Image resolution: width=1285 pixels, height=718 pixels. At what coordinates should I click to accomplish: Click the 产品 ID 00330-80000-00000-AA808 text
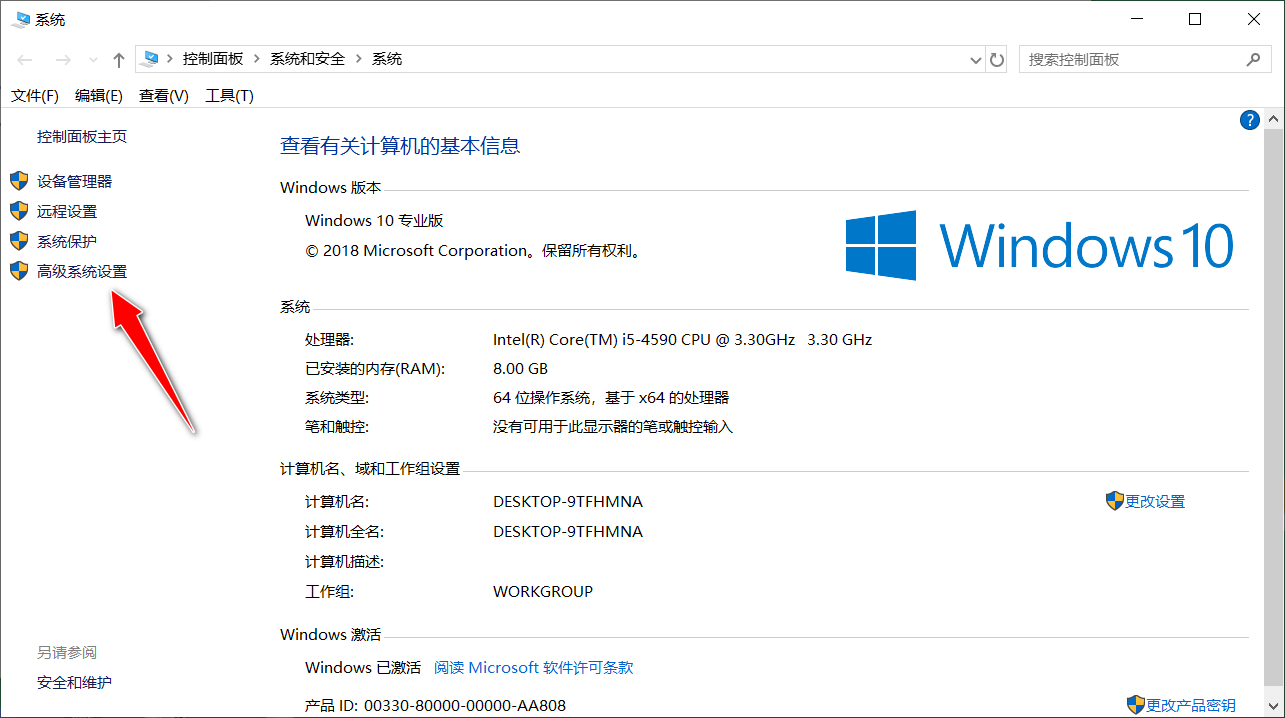(x=435, y=705)
